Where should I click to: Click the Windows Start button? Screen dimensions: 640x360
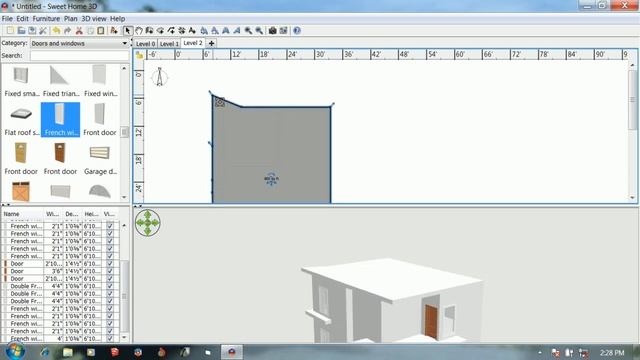click(x=15, y=351)
